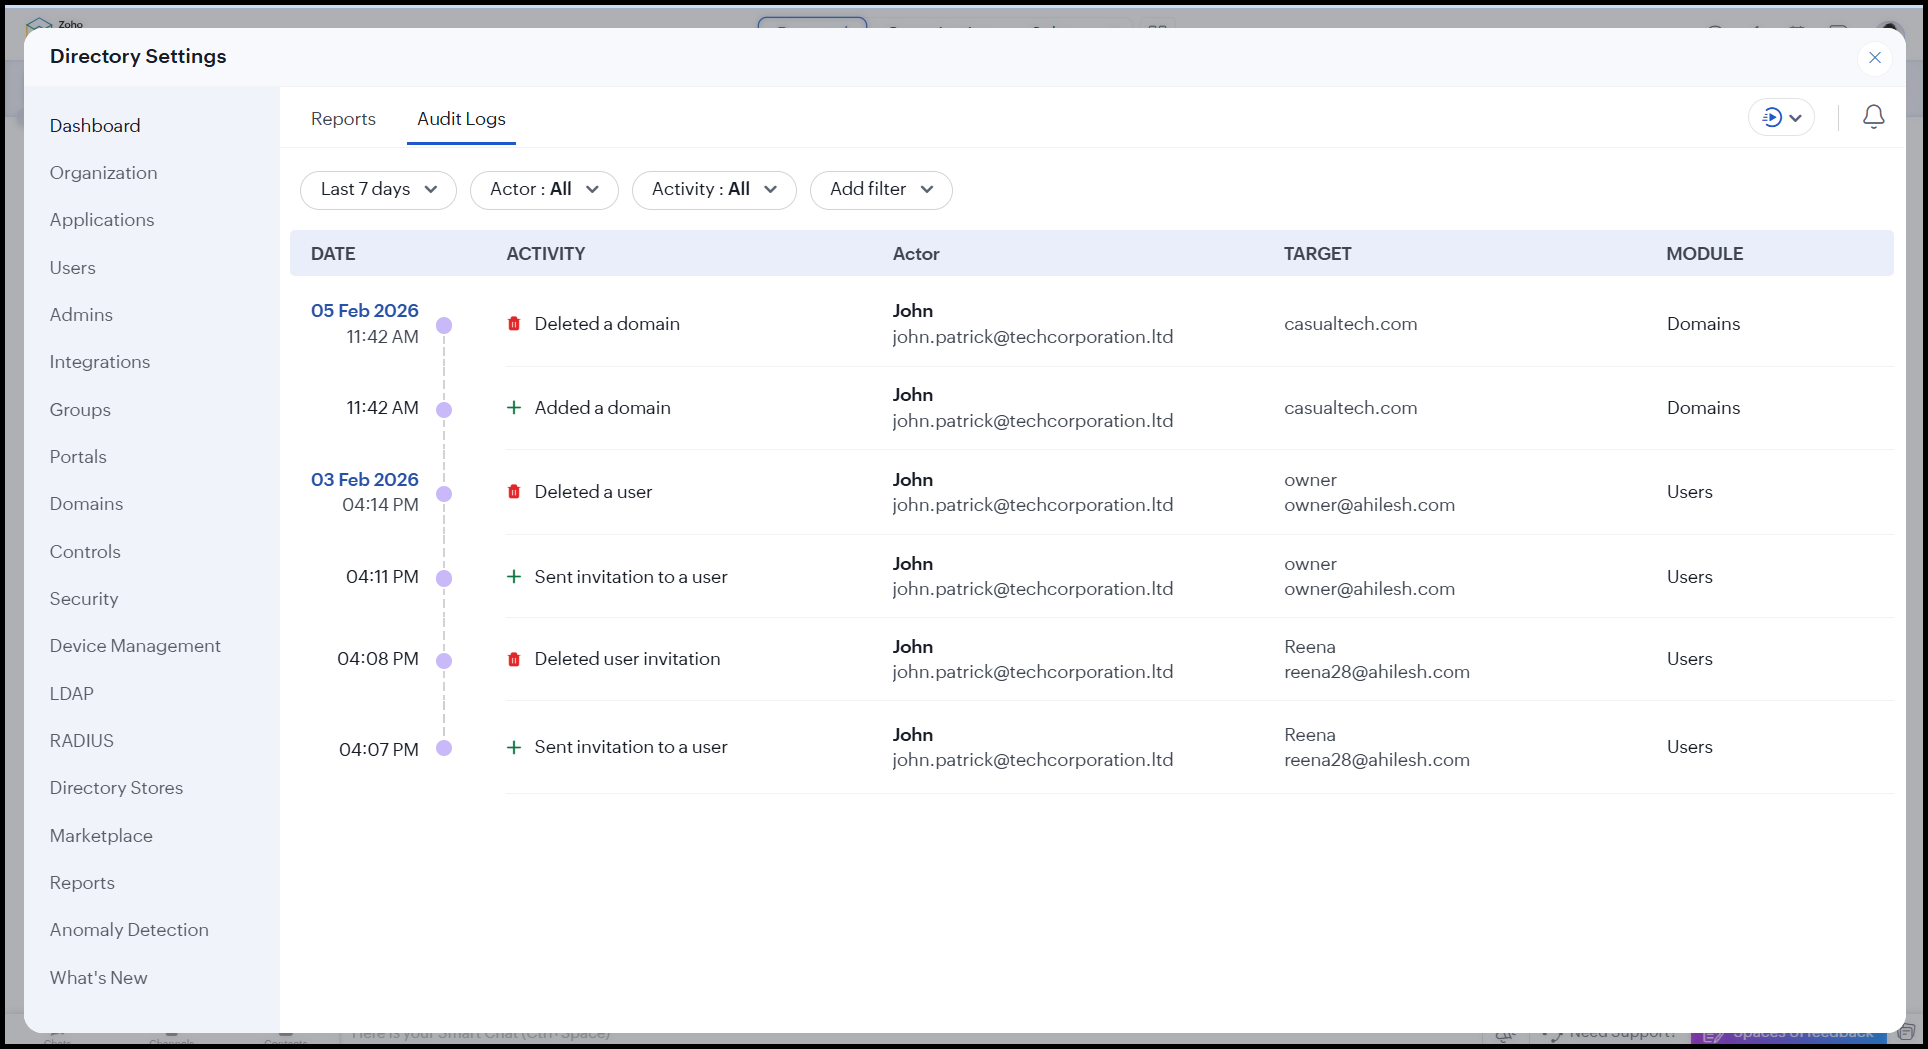The height and width of the screenshot is (1049, 1928).
Task: Click the trash icon beside Deleted user invitation
Action: coord(514,659)
